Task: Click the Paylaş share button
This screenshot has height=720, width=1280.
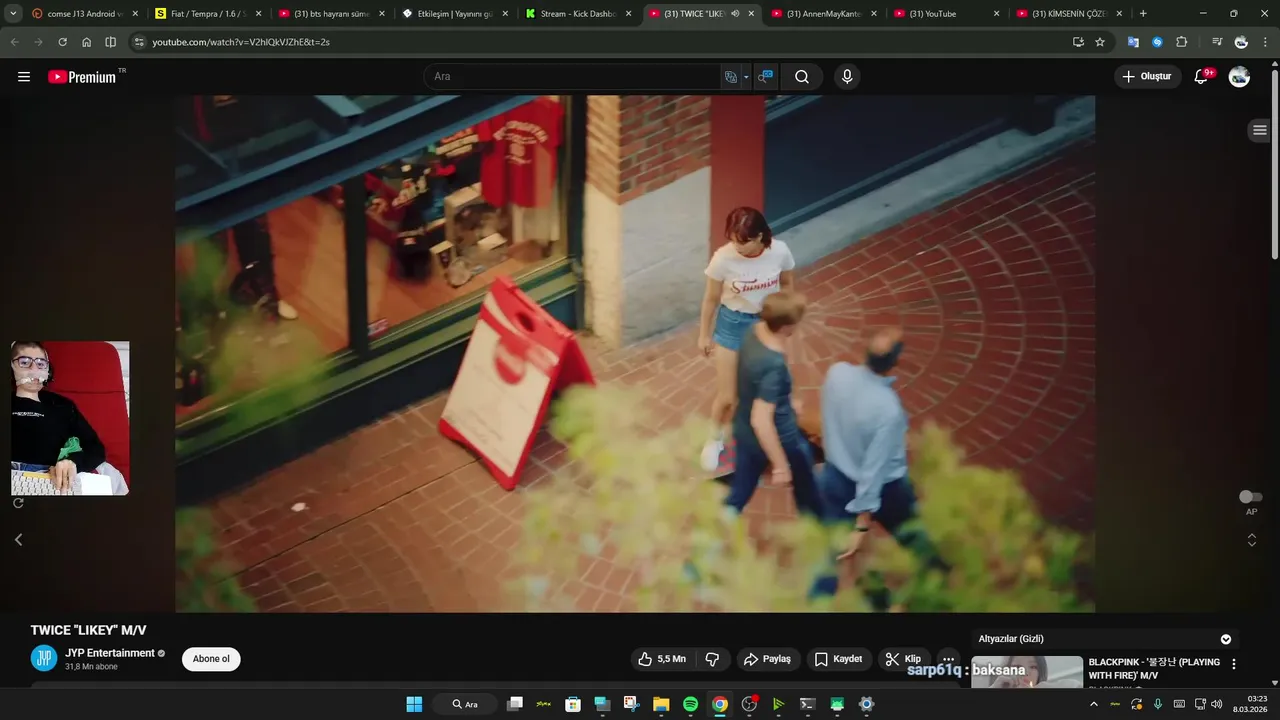Action: coord(767,659)
